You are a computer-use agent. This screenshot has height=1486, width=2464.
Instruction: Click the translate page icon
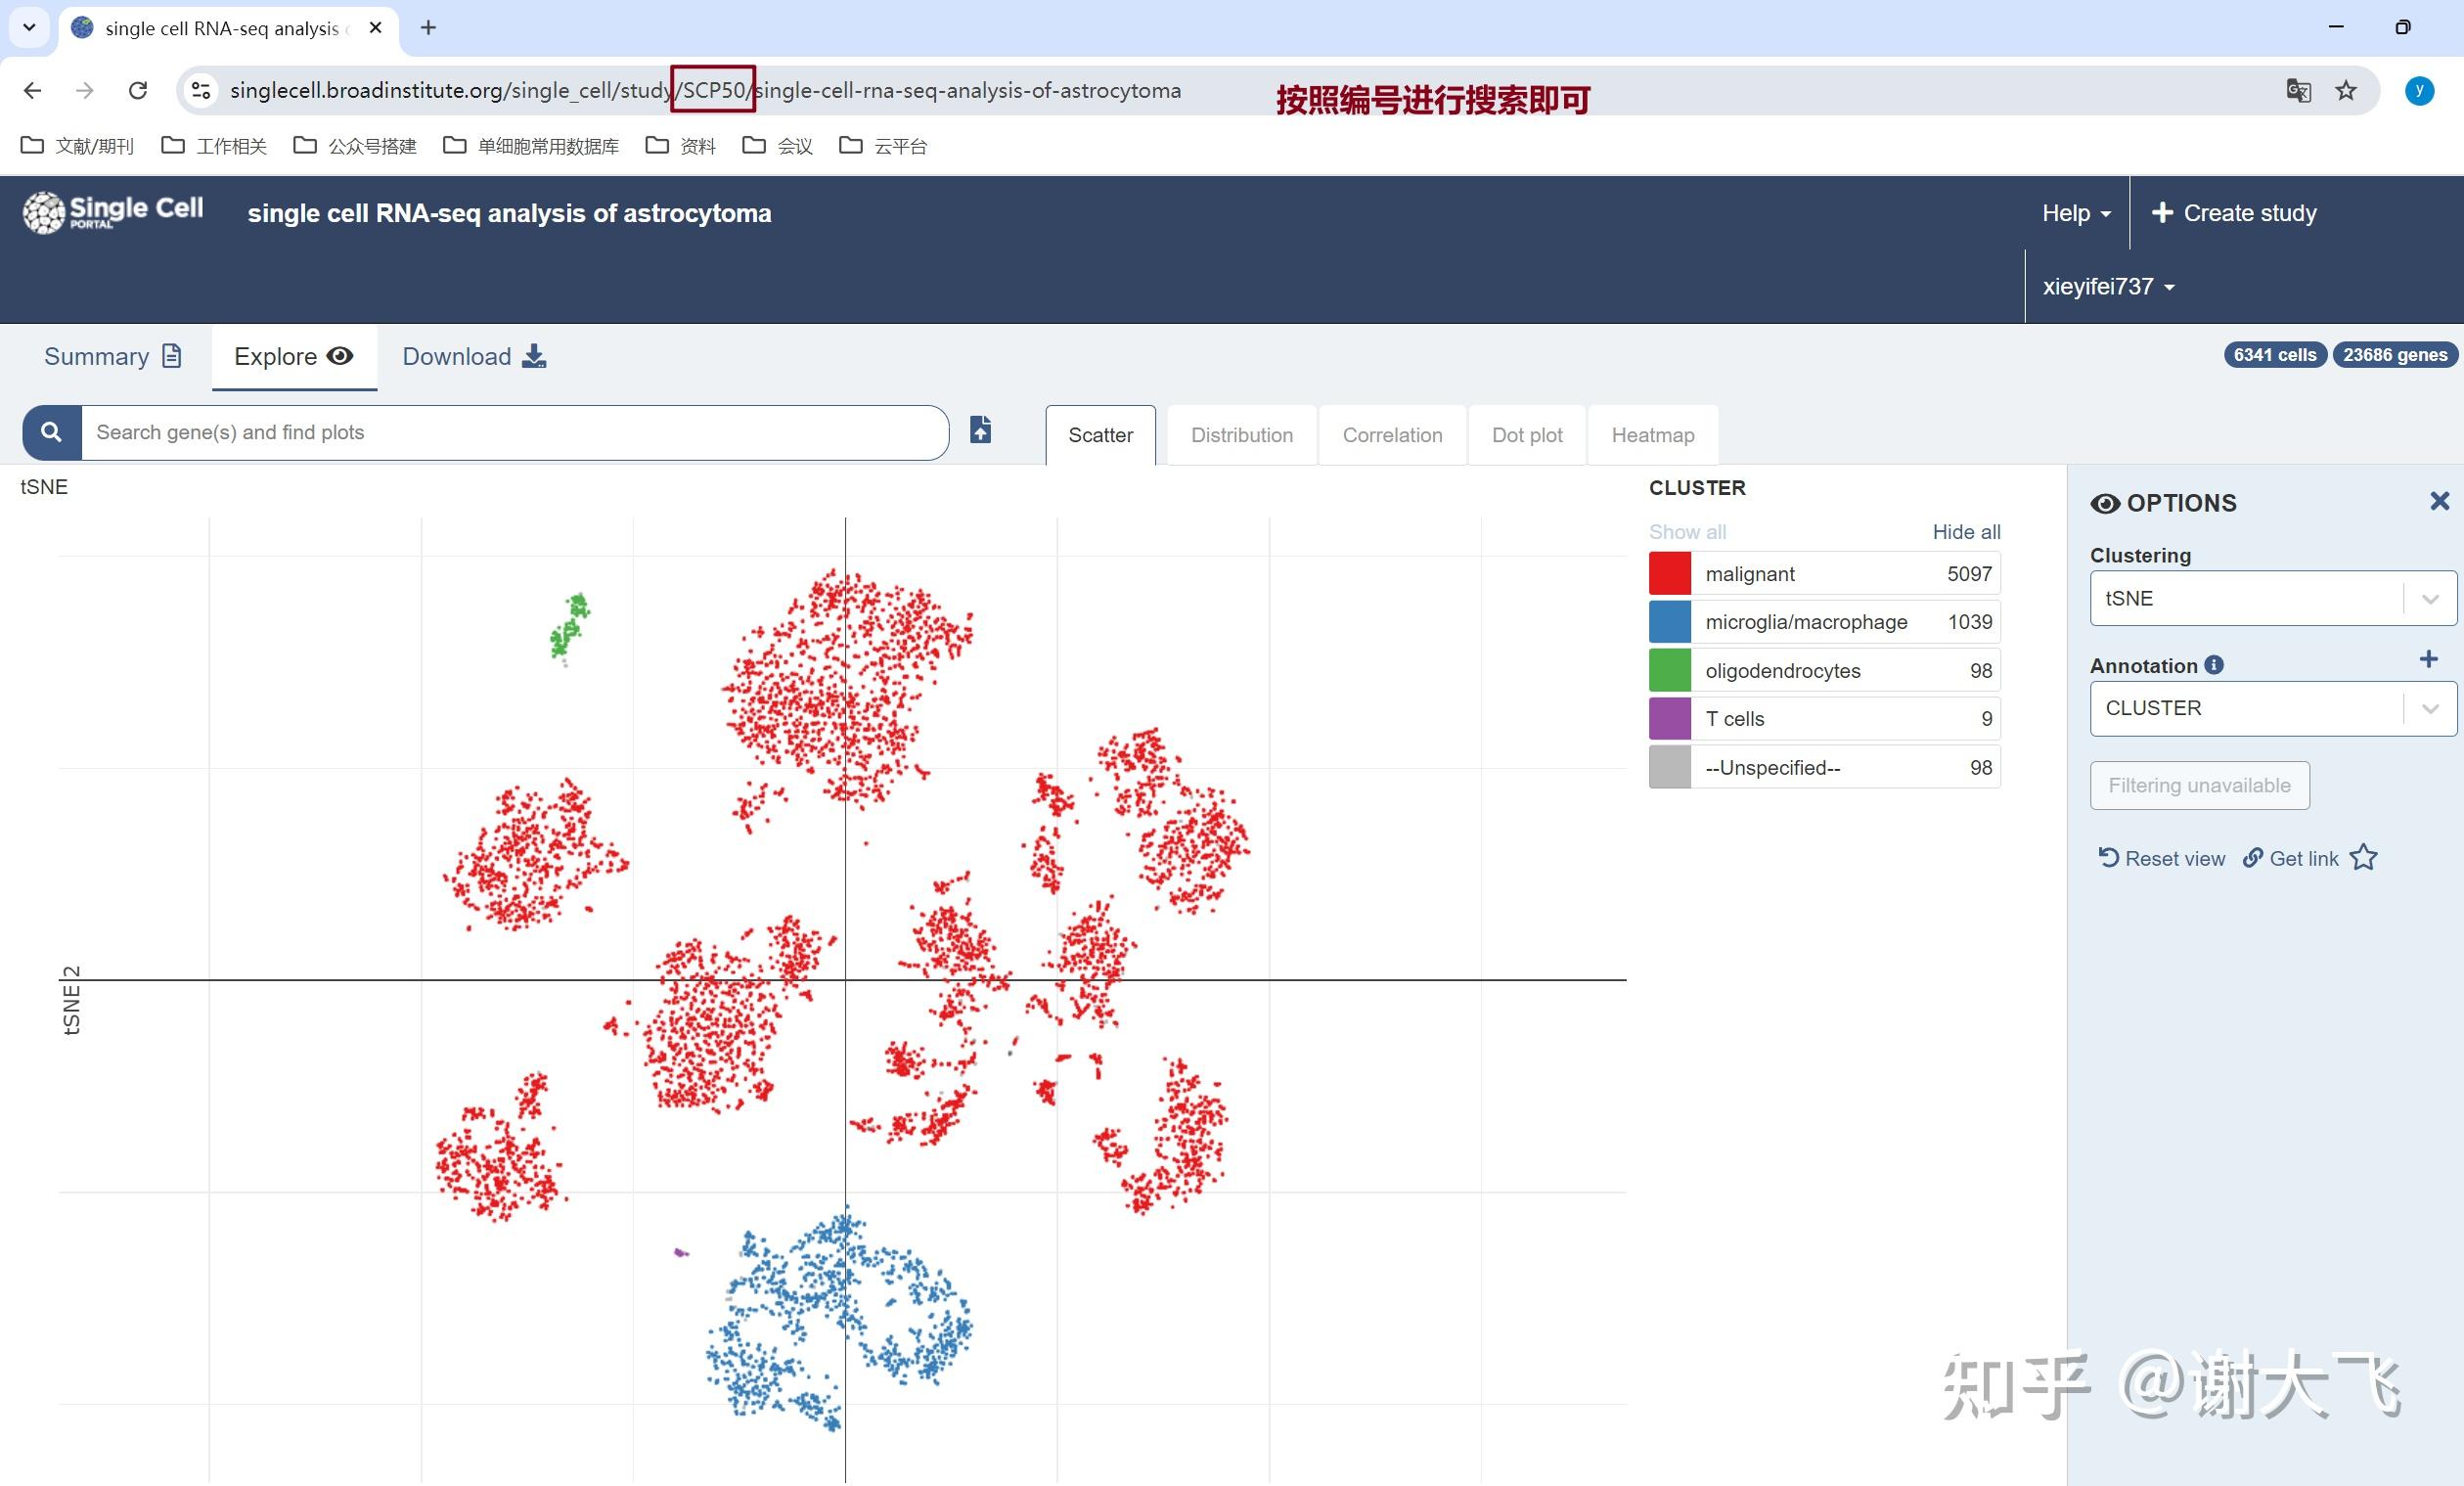tap(2298, 91)
